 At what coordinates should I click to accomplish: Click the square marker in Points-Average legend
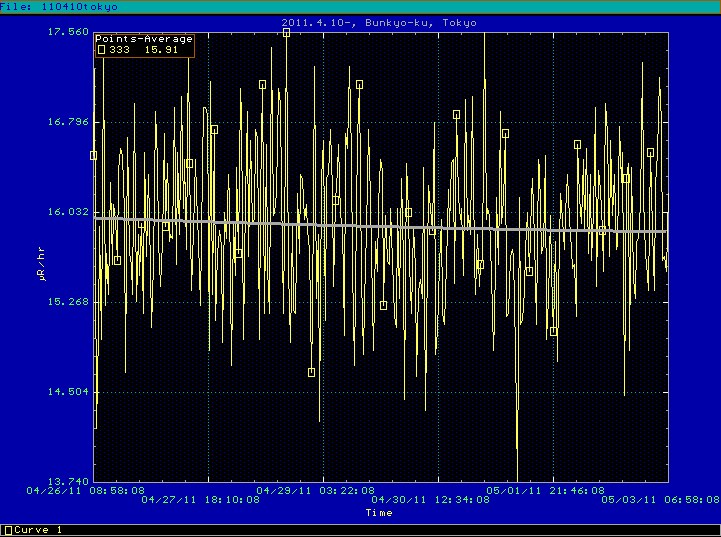point(101,50)
